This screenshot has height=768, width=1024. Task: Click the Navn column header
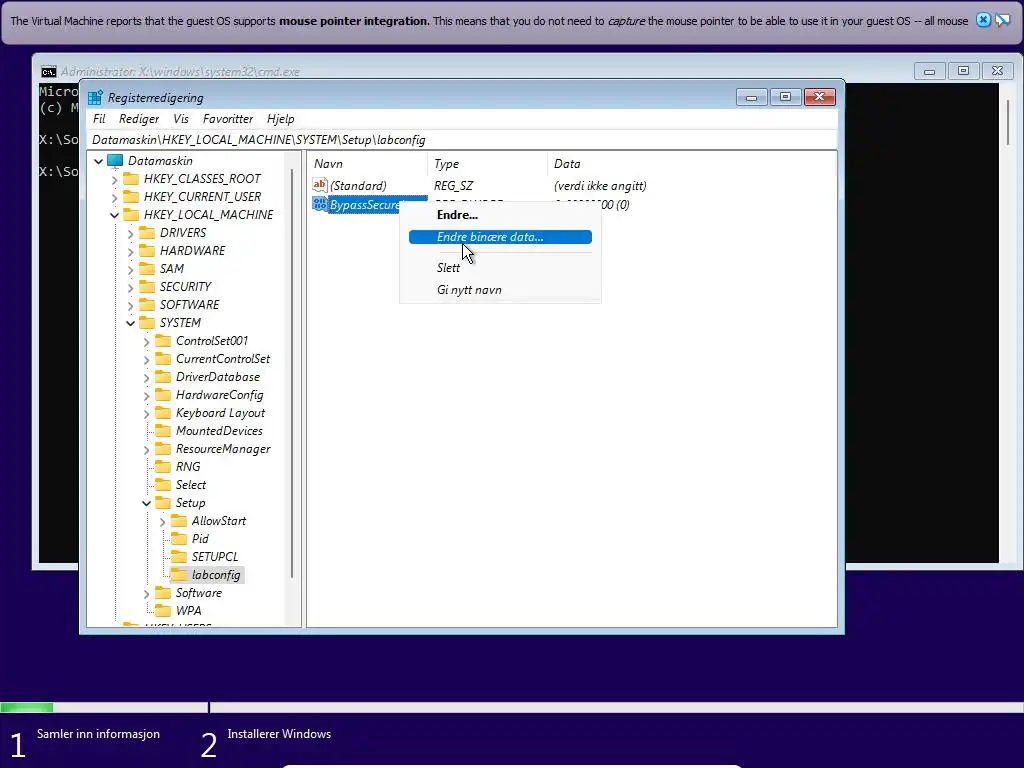pyautogui.click(x=368, y=164)
